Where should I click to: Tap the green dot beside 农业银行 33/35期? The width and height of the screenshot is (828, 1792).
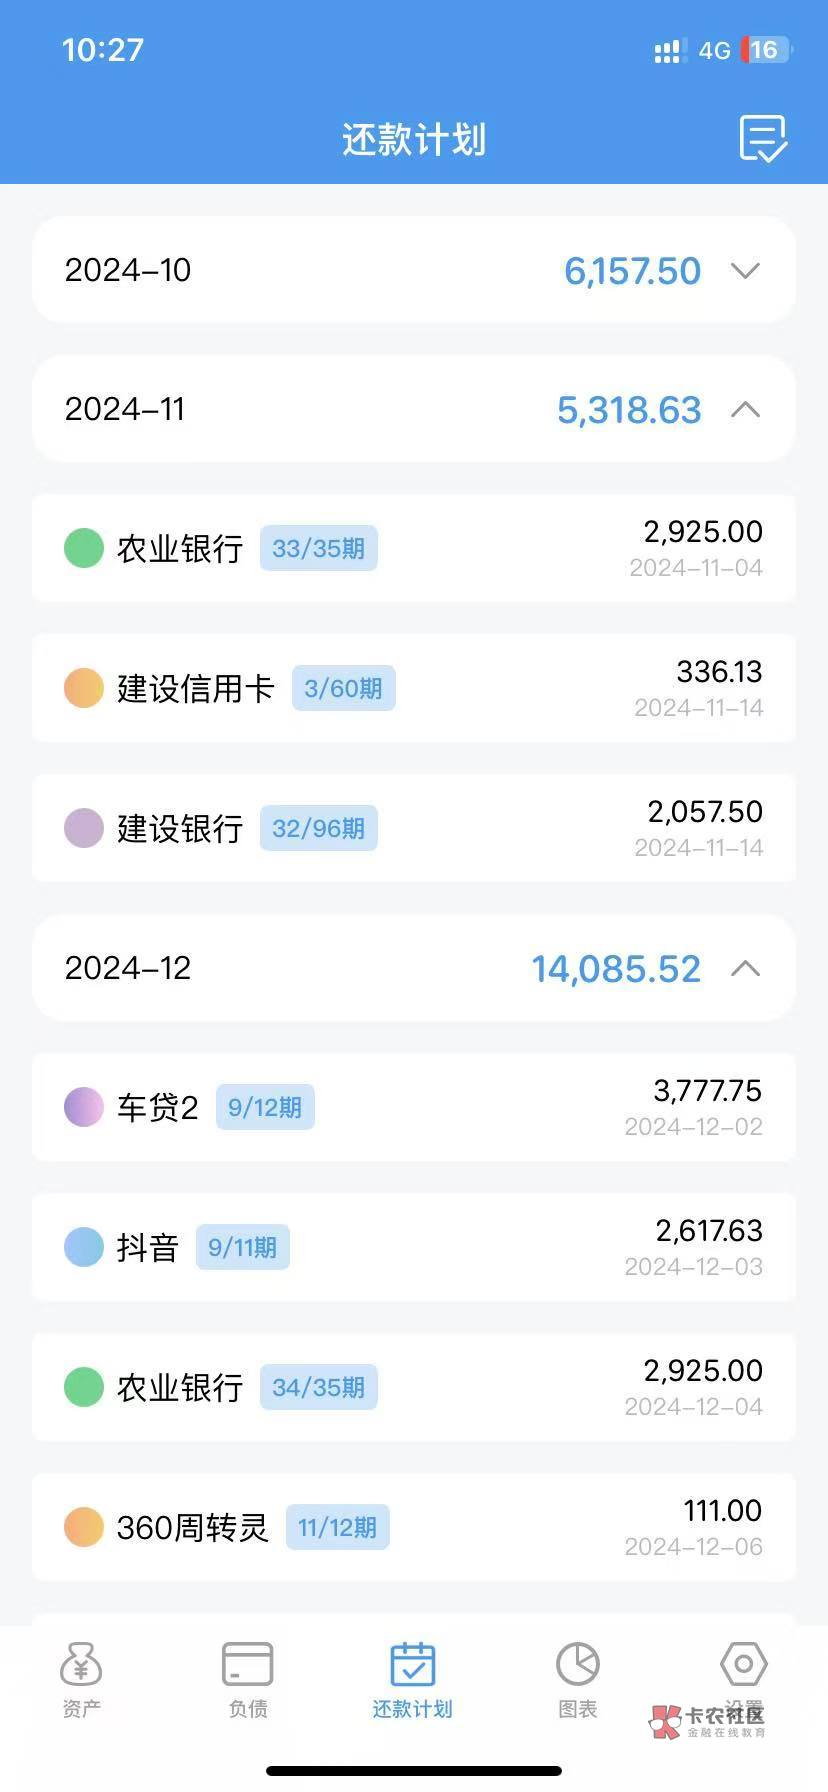click(84, 548)
